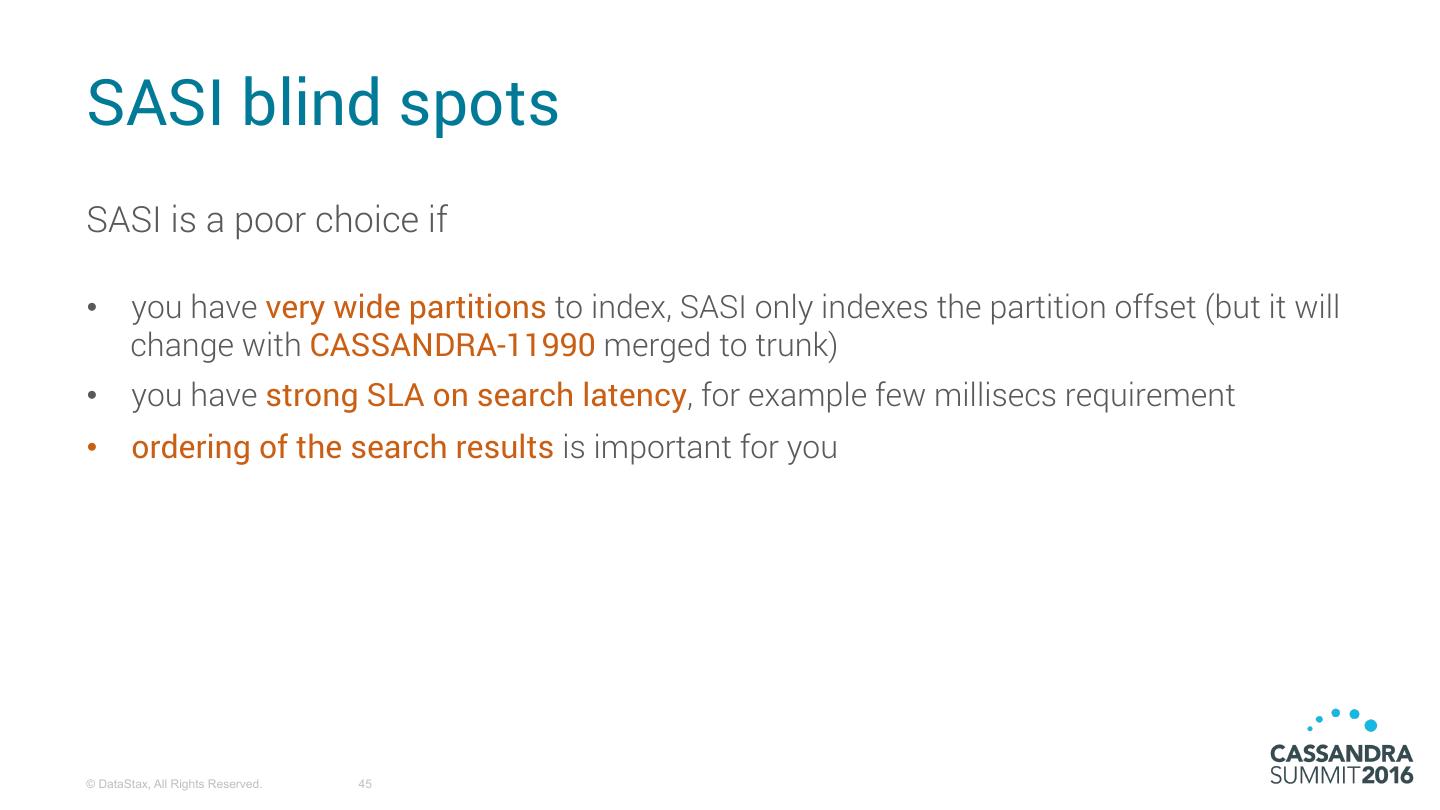The image size is (1440, 810).
Task: Click the 'is important for you' text
Action: [x=700, y=447]
